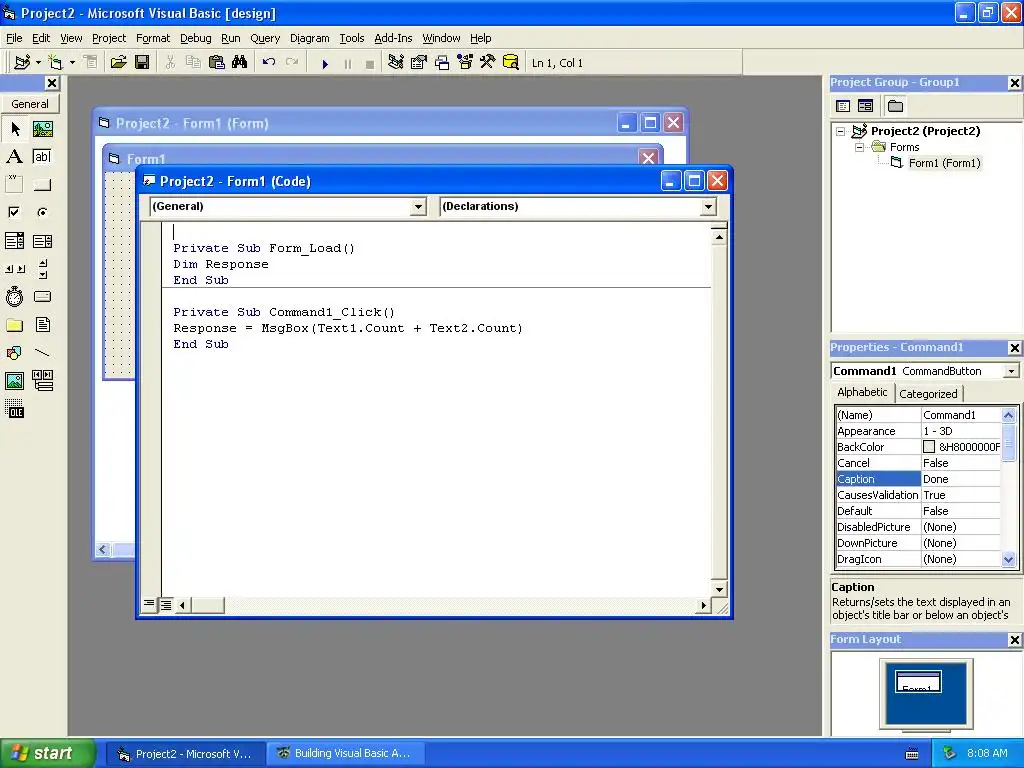Open the (General) object dropdown
The height and width of the screenshot is (768, 1024).
coord(418,207)
